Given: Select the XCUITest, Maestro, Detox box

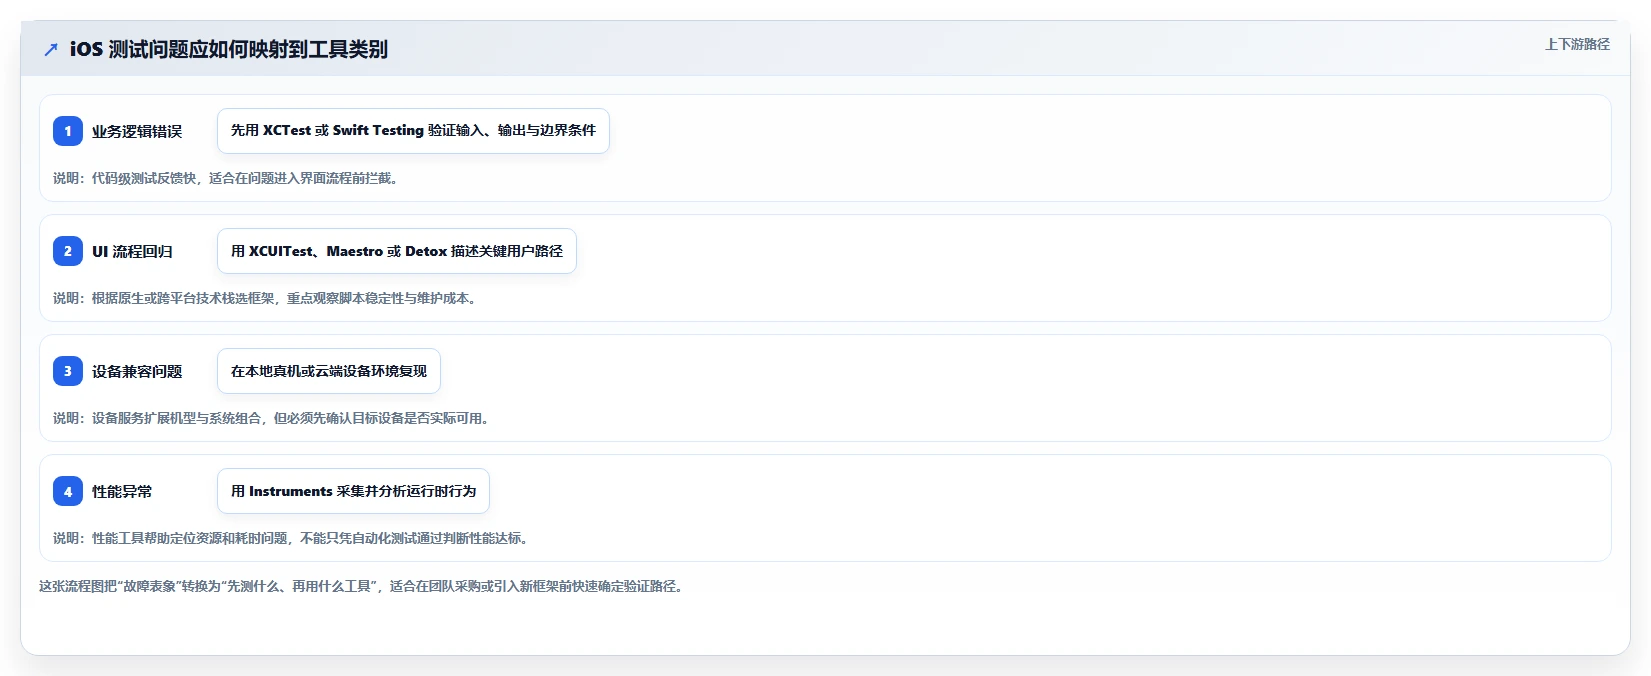Looking at the screenshot, I should 397,251.
